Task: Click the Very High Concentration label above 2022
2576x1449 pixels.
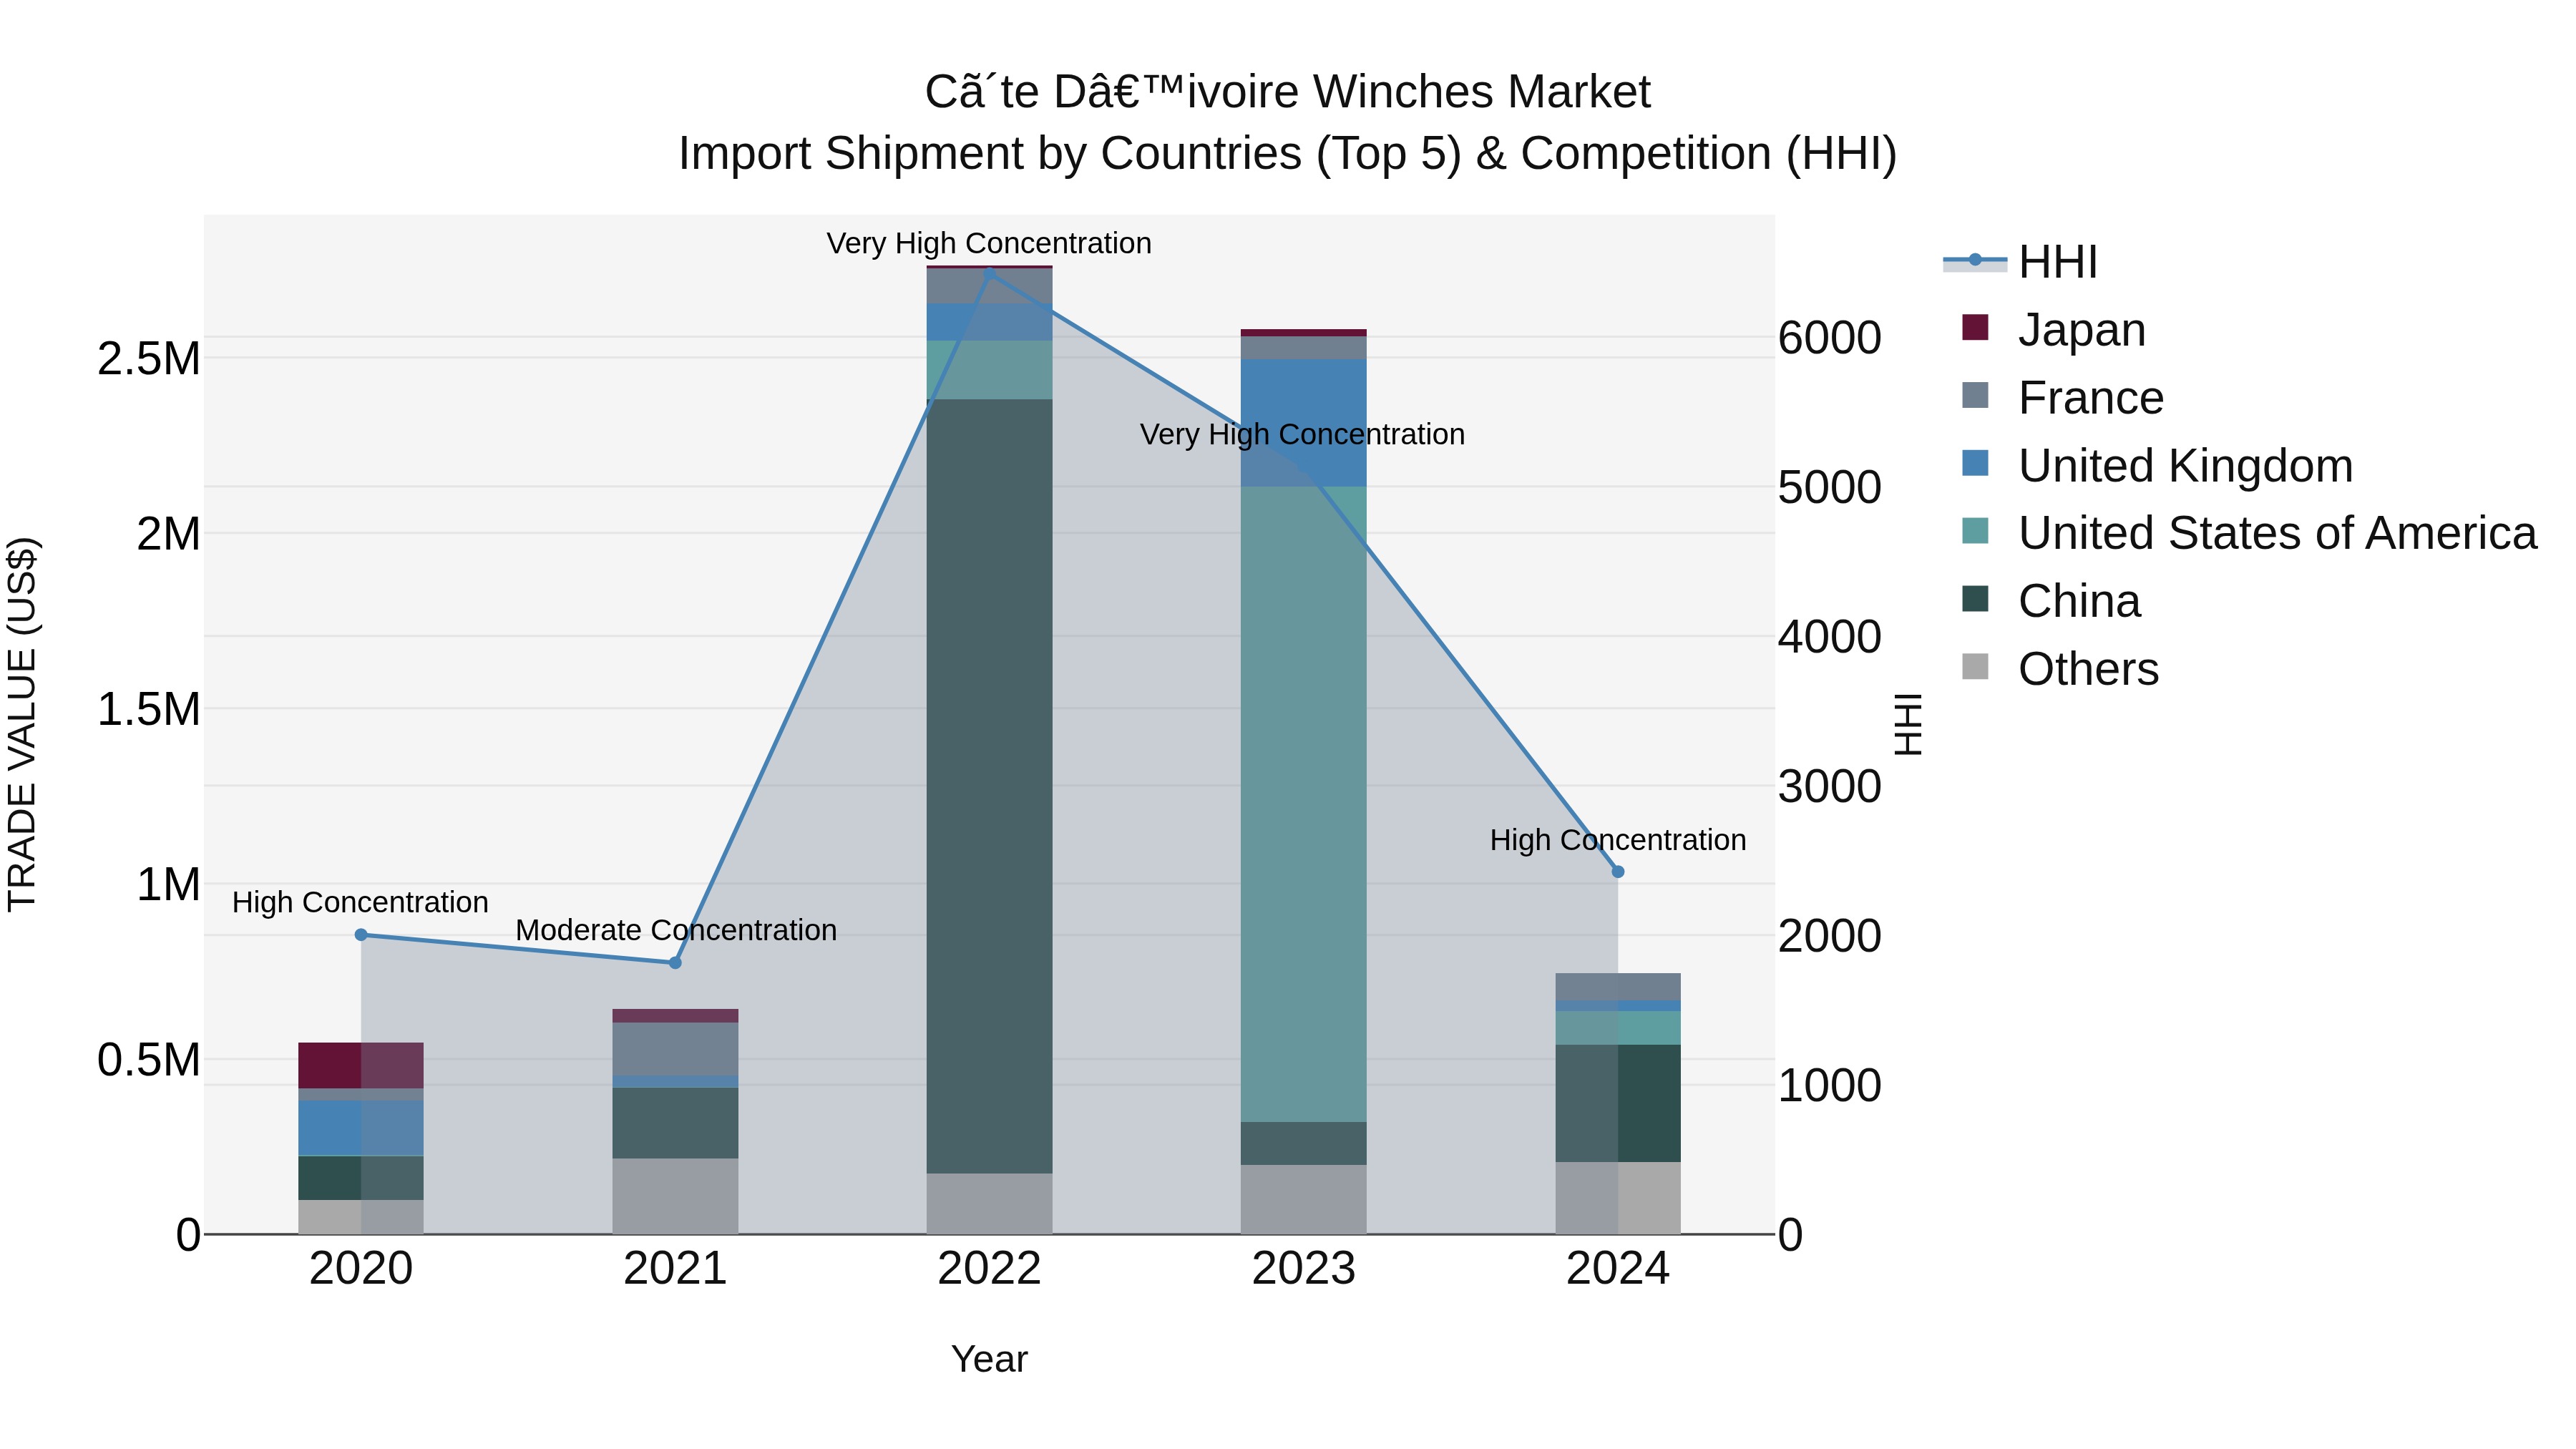Action: click(x=989, y=243)
